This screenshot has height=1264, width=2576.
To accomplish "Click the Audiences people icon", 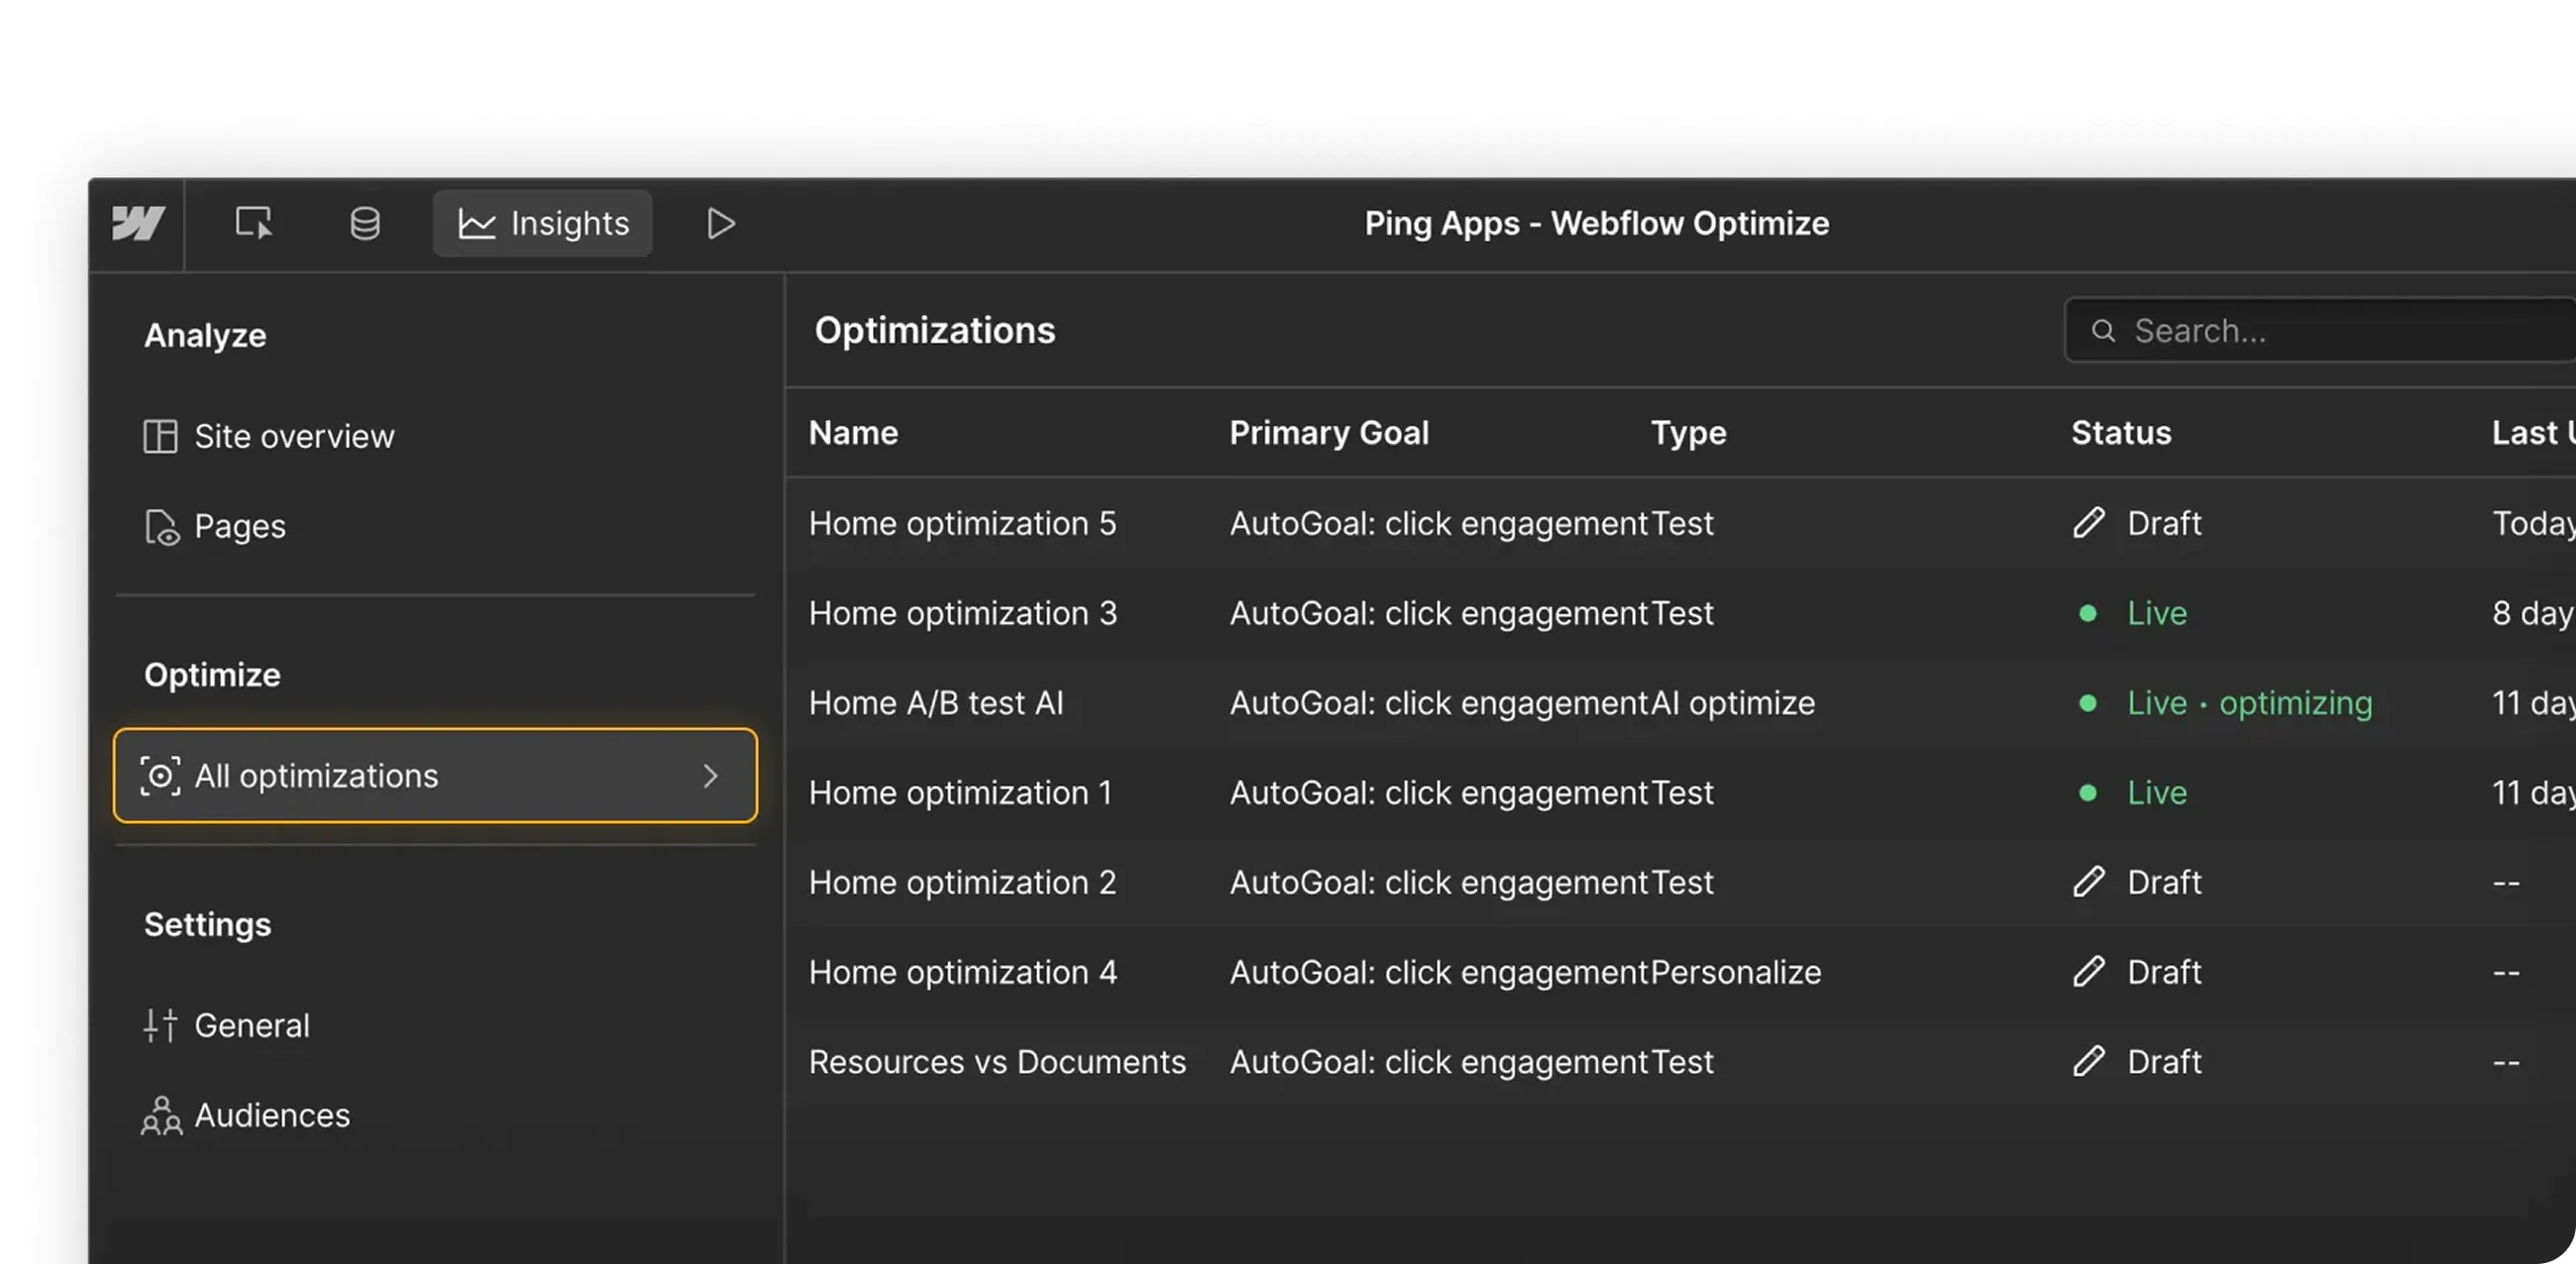I will 161,1116.
